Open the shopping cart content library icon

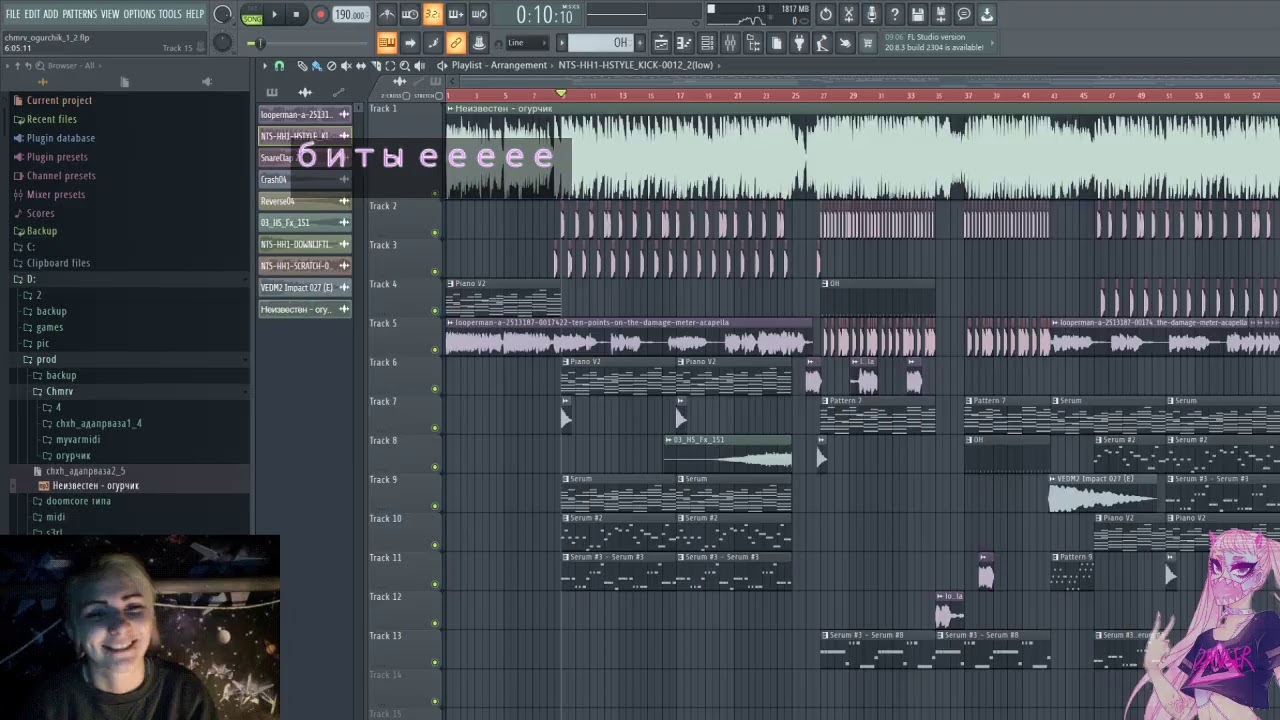coord(868,43)
